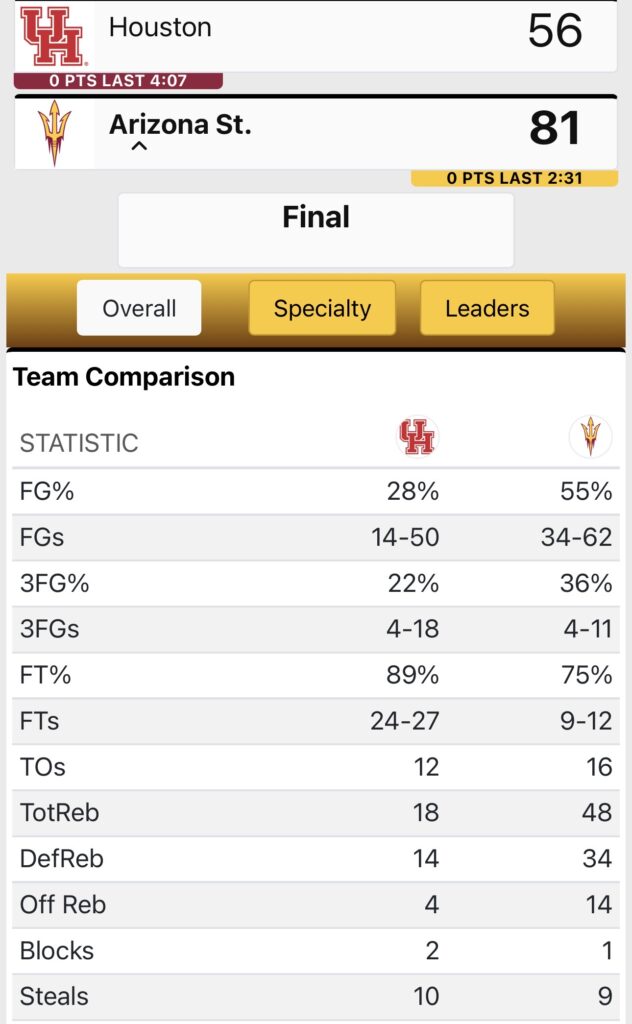632x1024 pixels.
Task: Click the Team Comparison heading
Action: pyautogui.click(x=124, y=377)
